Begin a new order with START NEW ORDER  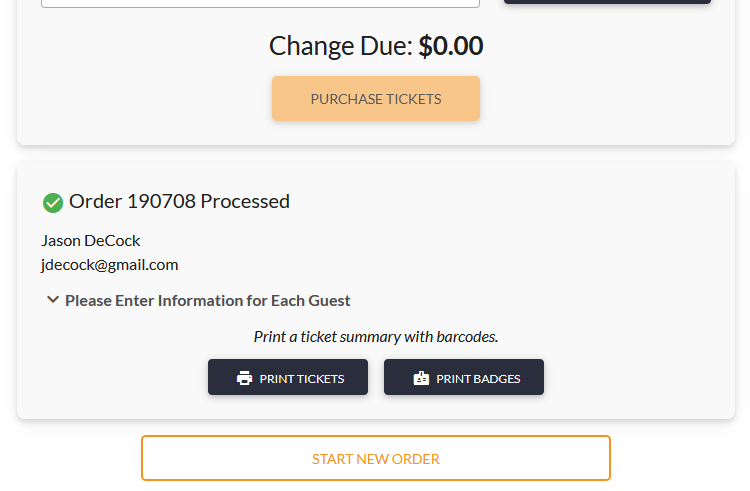coord(376,458)
